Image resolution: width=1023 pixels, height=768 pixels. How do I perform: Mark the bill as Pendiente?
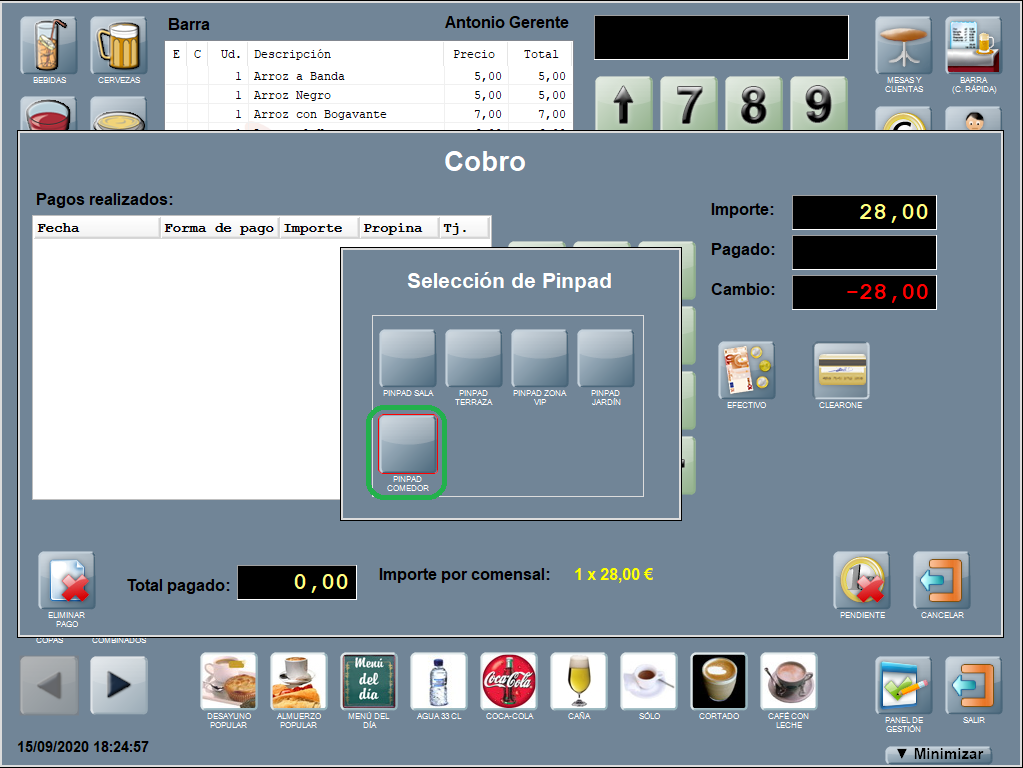point(861,581)
